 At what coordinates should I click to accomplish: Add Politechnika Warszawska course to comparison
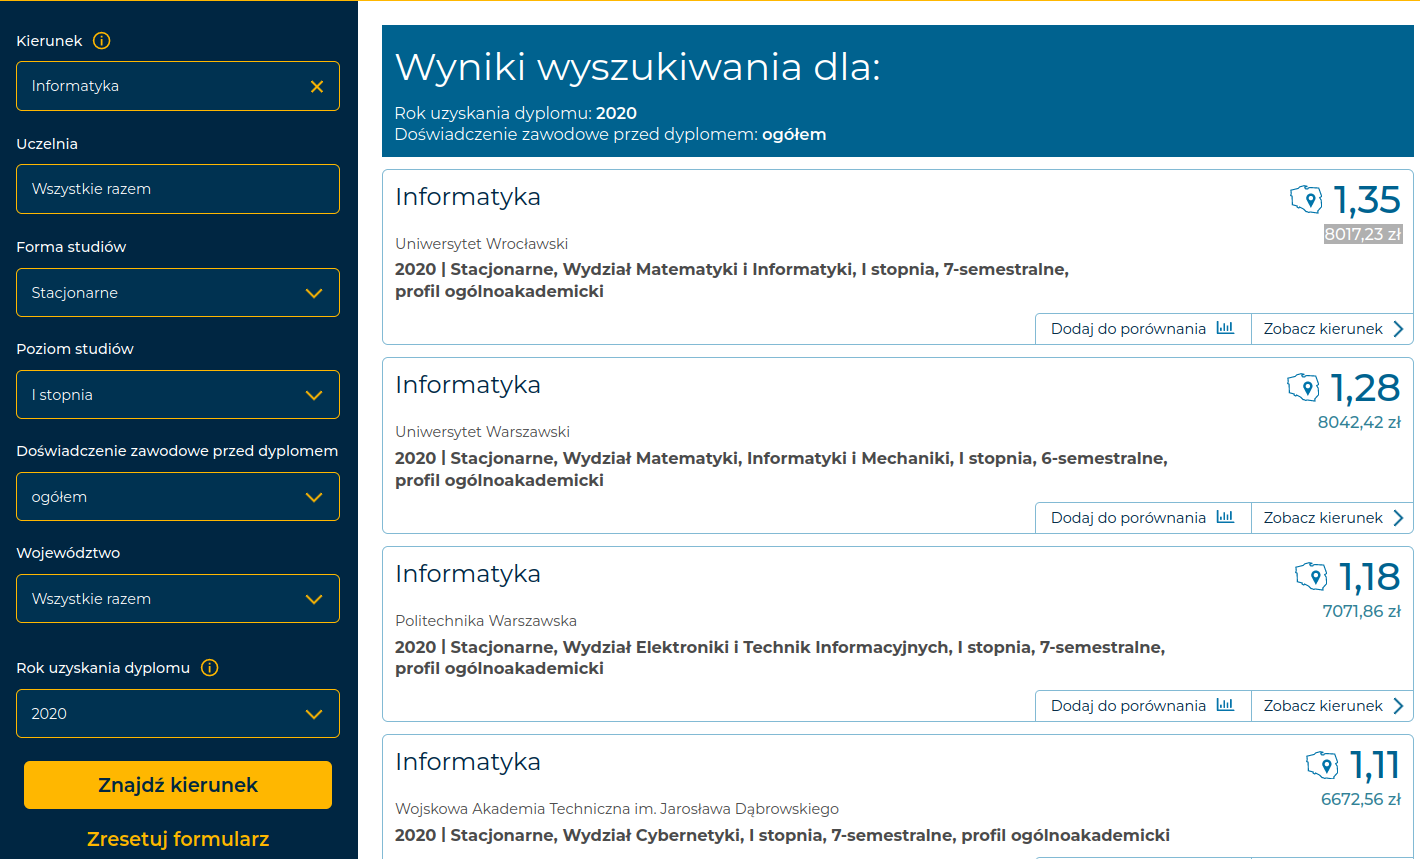[1142, 706]
